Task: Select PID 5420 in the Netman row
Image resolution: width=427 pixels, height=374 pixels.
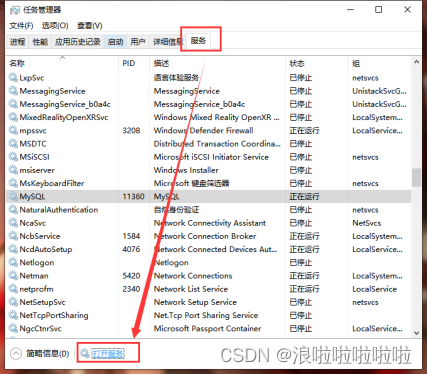Action: coord(131,276)
